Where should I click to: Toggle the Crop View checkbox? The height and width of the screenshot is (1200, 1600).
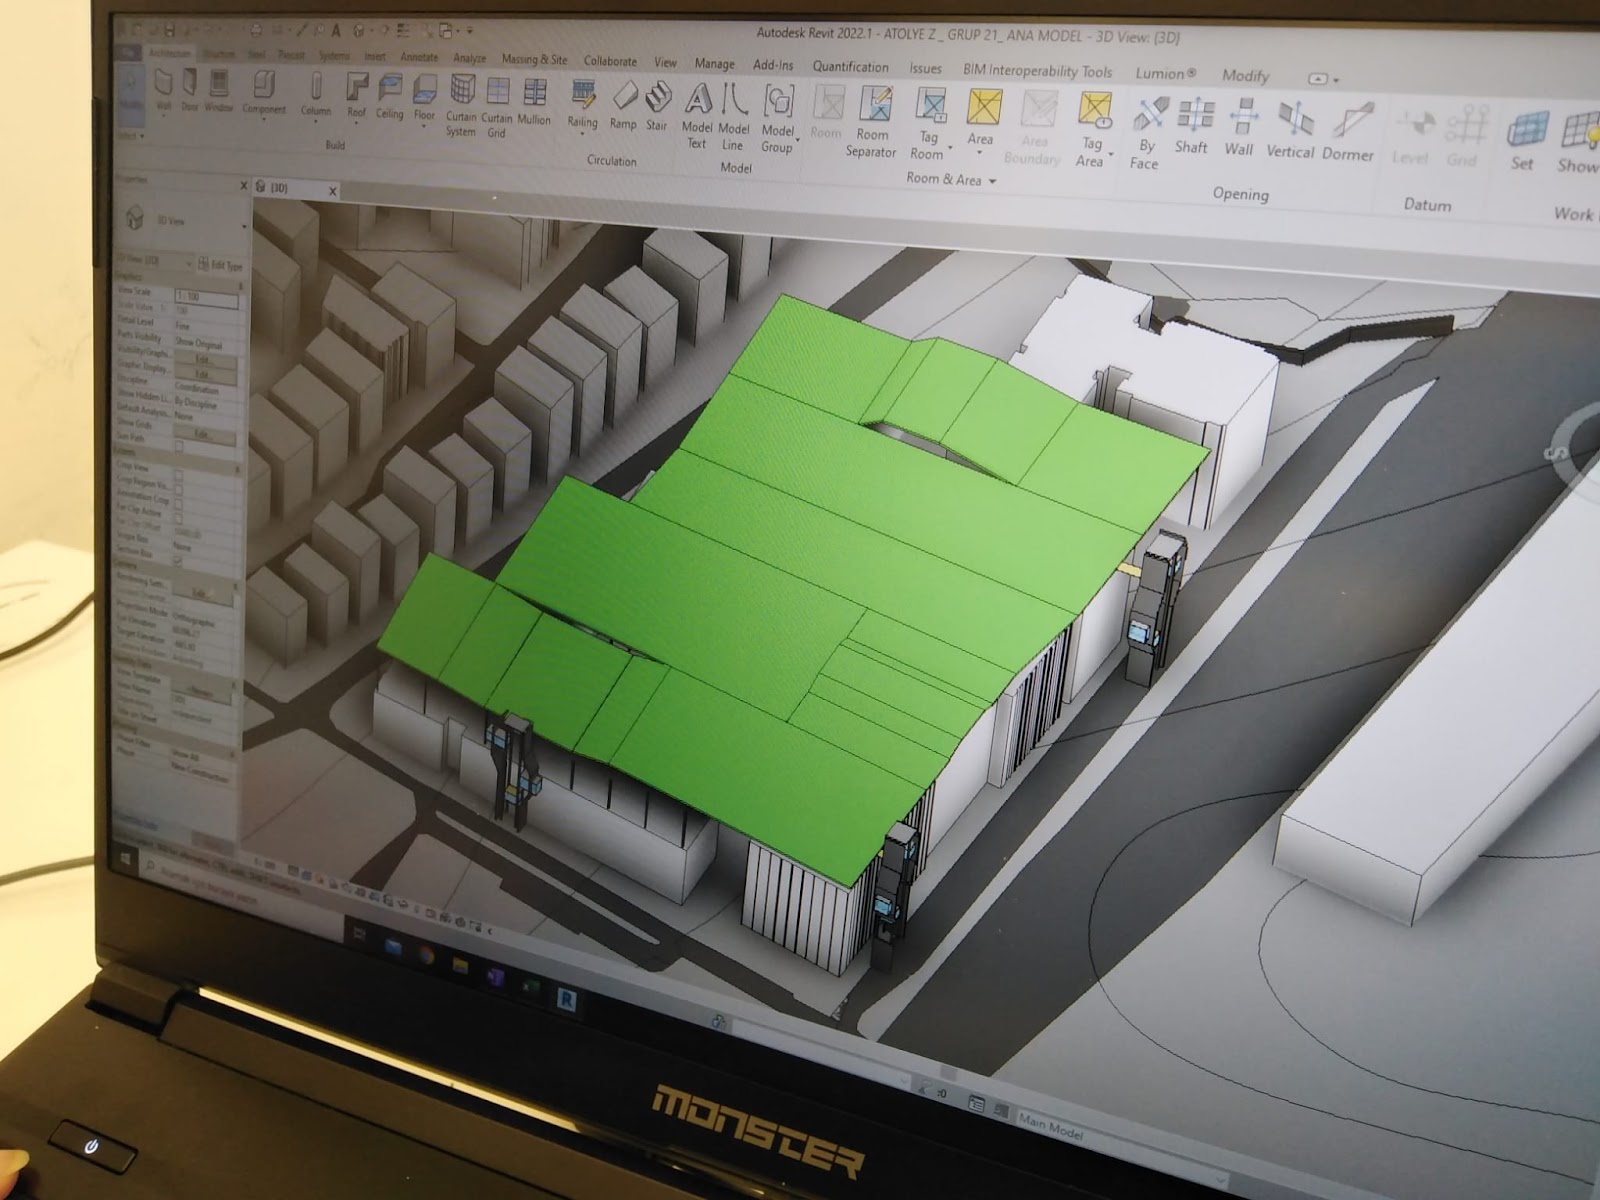pos(180,476)
